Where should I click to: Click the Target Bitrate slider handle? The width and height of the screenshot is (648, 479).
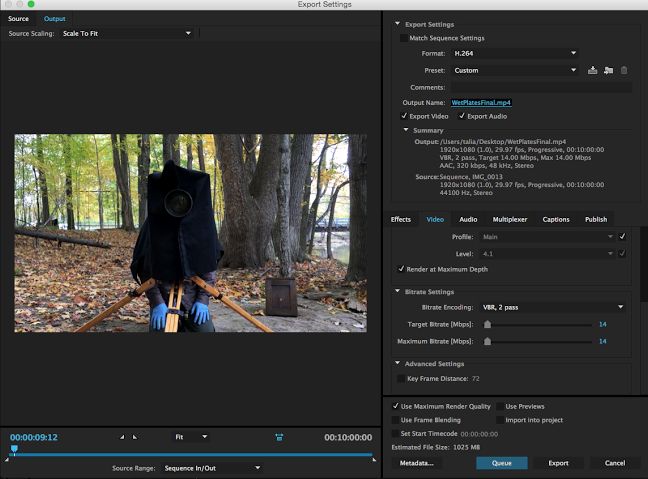coord(487,324)
